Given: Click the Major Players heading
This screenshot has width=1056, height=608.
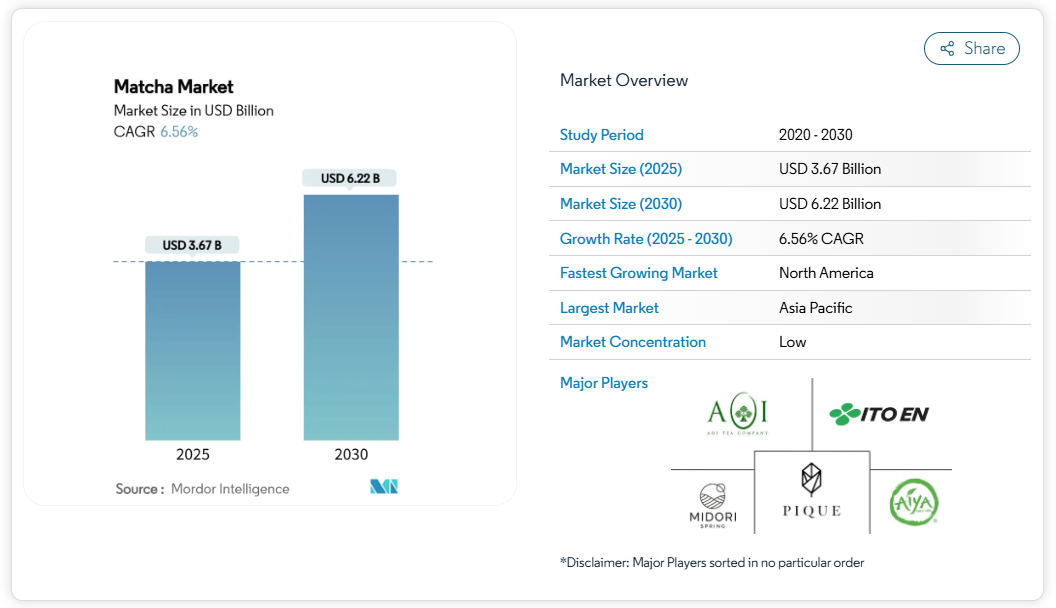Looking at the screenshot, I should tap(603, 383).
